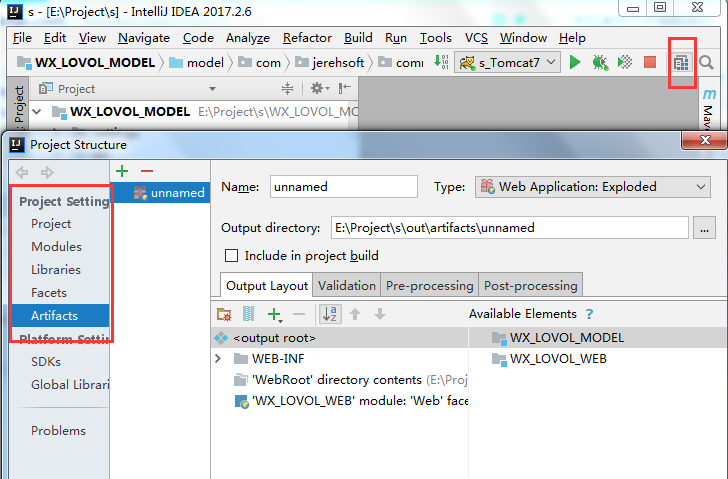The height and width of the screenshot is (479, 728).
Task: Click the artifact Name input field
Action: 344,187
